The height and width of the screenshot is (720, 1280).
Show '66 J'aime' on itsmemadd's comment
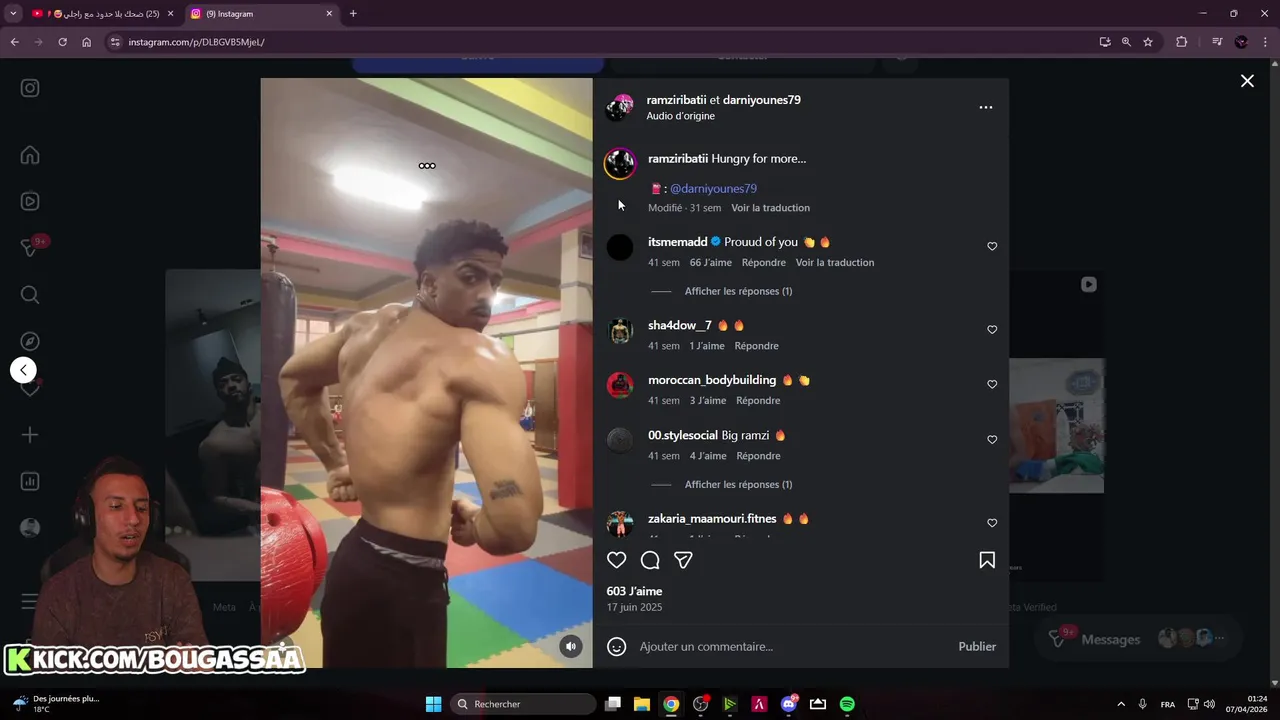[711, 262]
